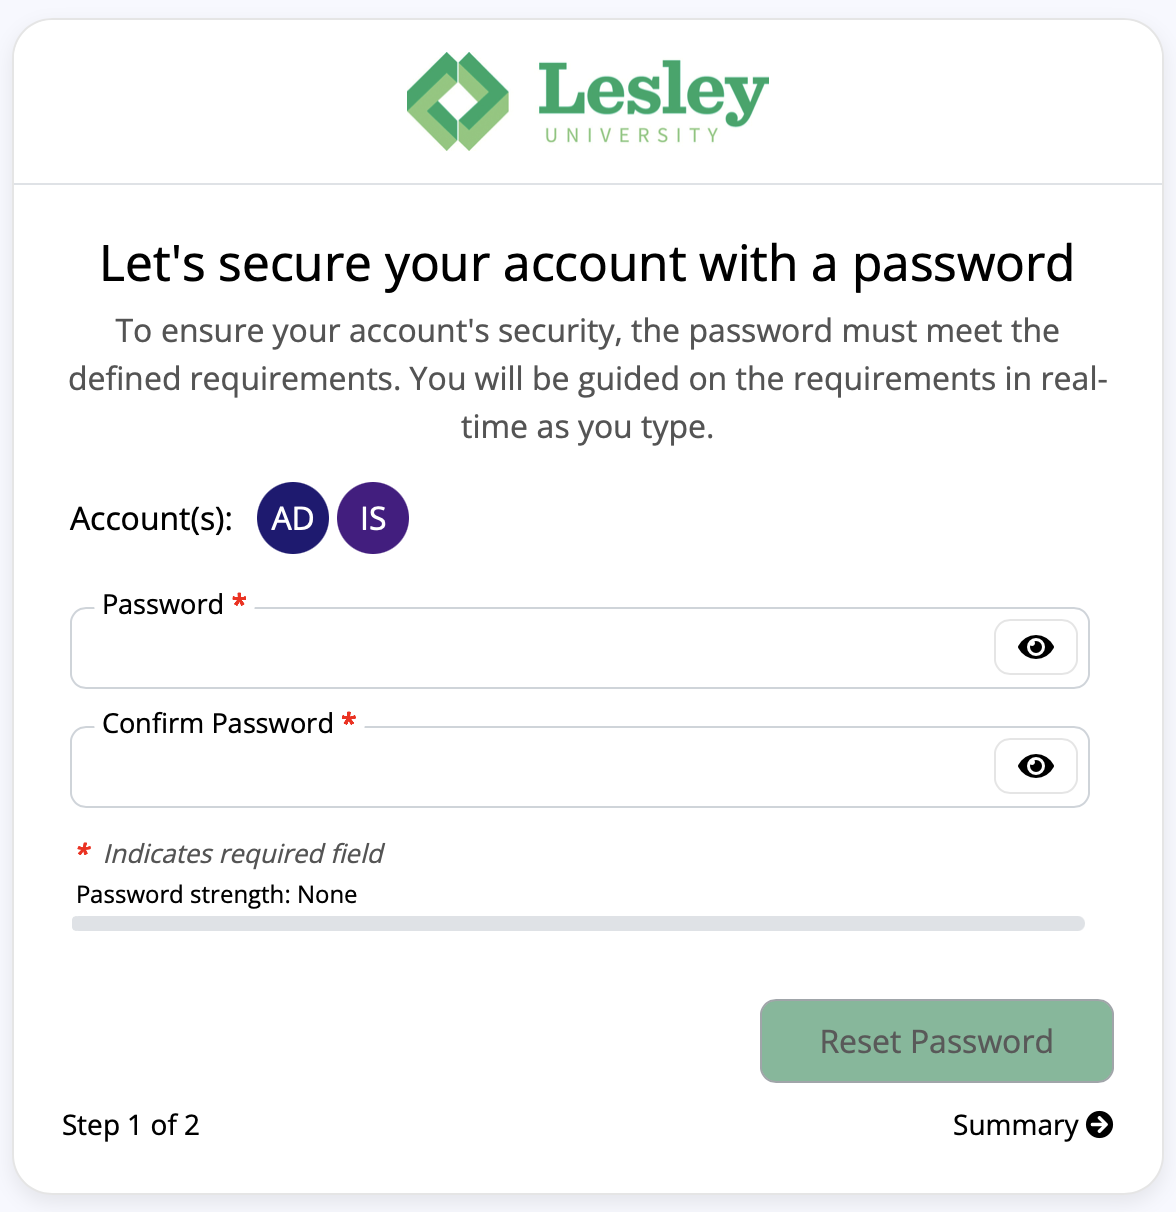Click the Password strength: None label
This screenshot has height=1212, width=1176.
pos(215,894)
